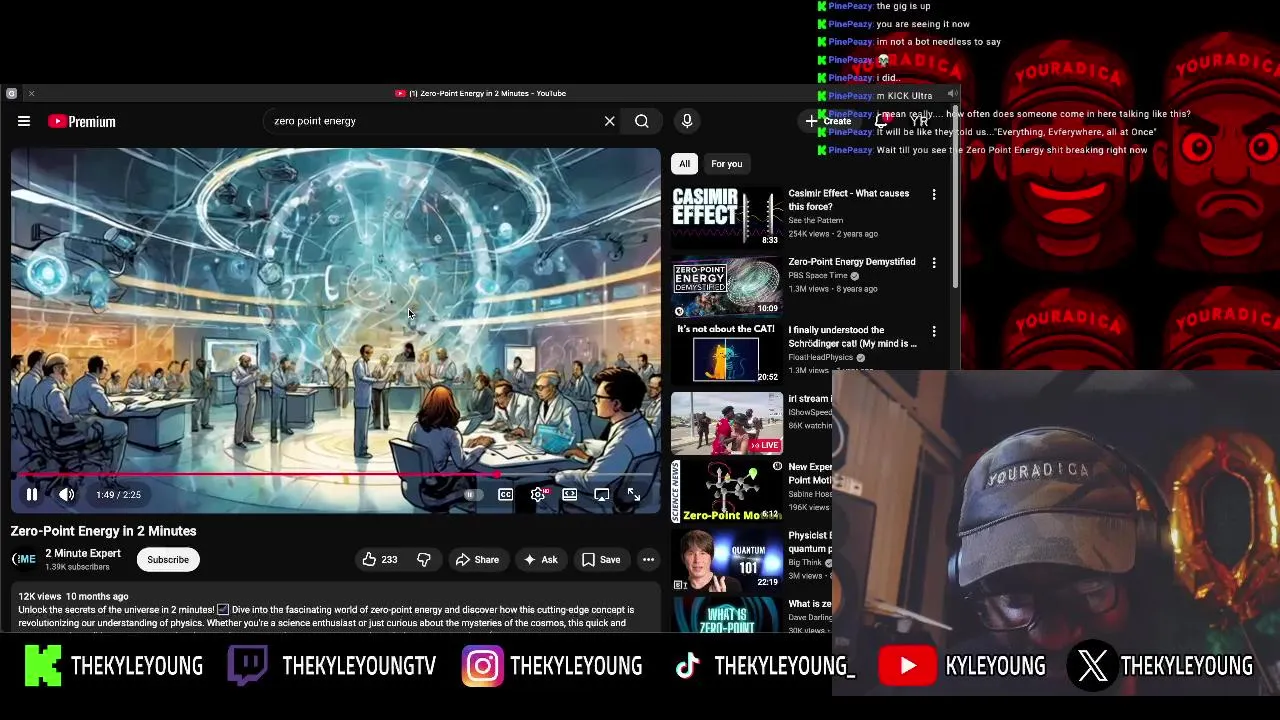
Task: Mute the video with the speaker icon
Action: (x=66, y=494)
